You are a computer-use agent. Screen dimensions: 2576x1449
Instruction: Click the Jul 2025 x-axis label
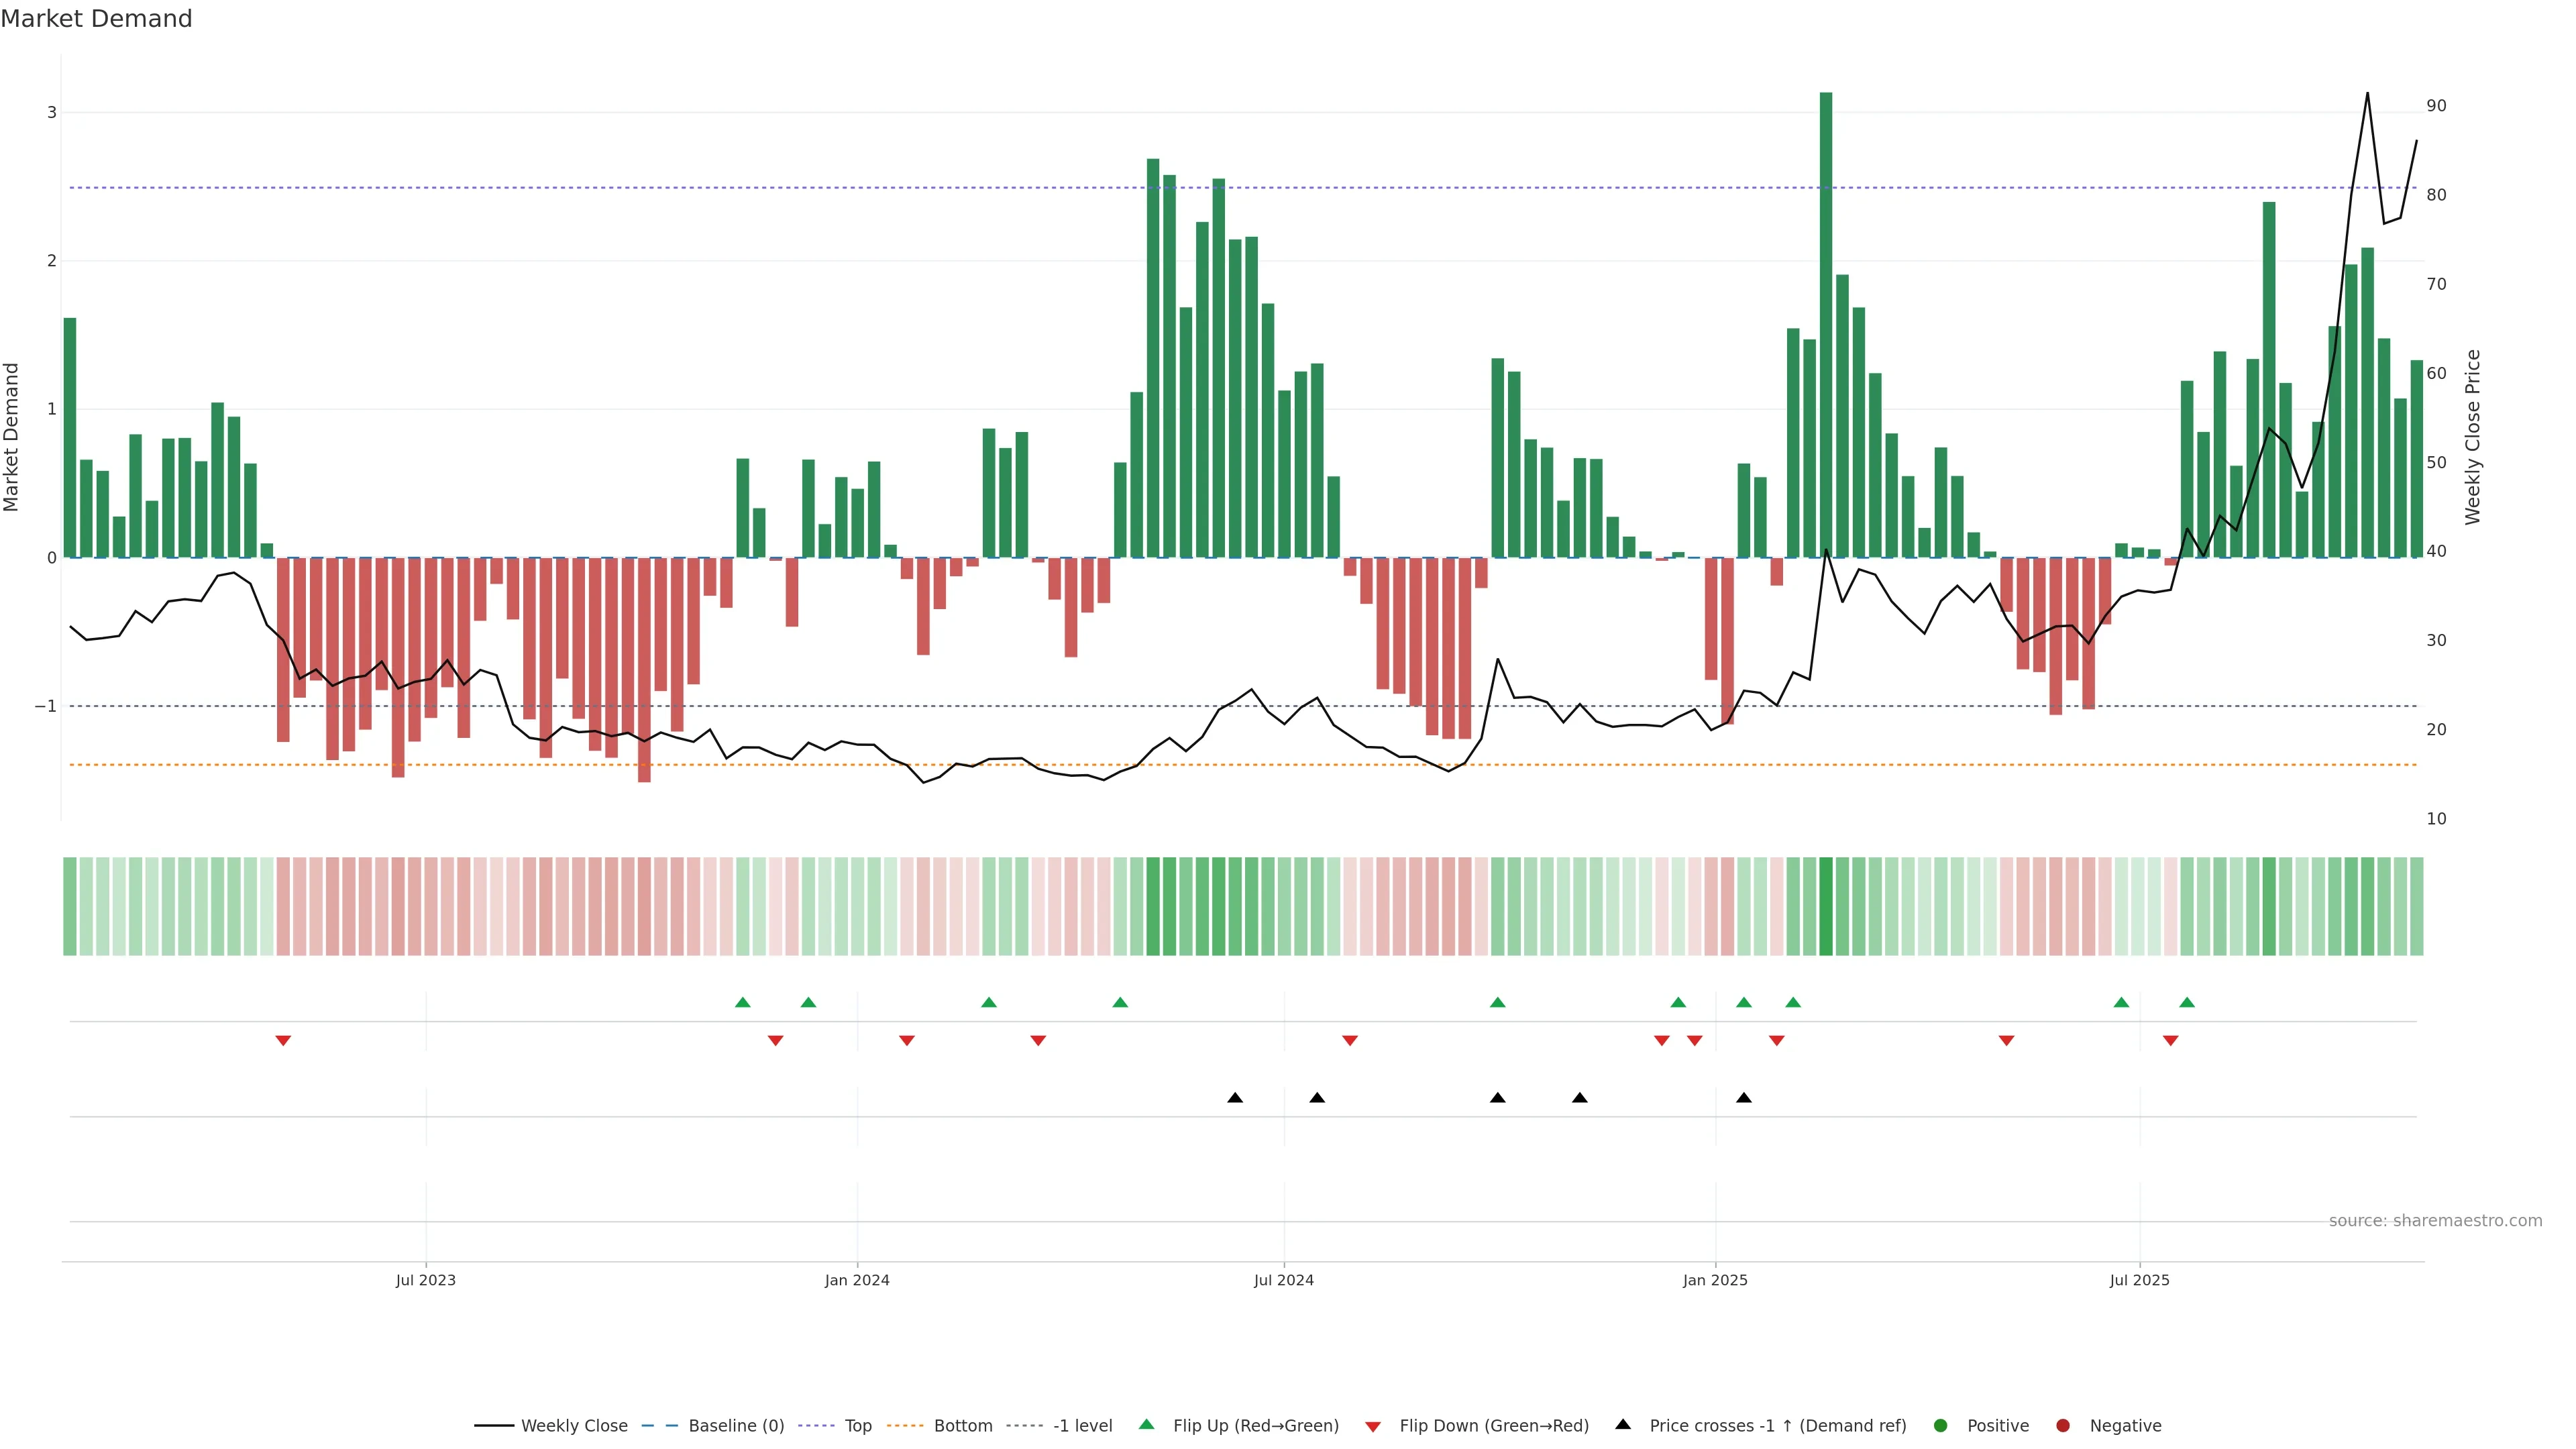pyautogui.click(x=2139, y=1280)
